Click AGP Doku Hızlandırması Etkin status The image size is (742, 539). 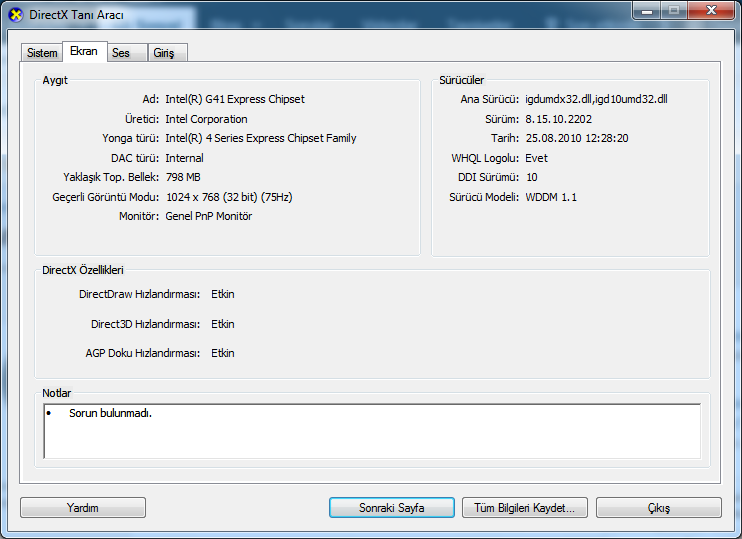click(222, 353)
